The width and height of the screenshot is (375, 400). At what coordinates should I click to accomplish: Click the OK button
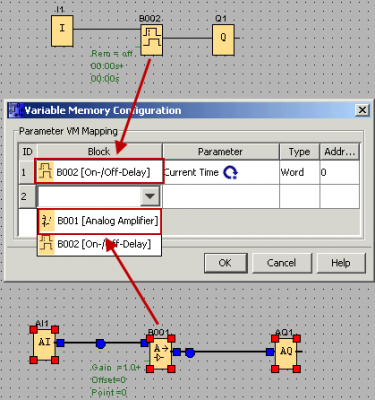pos(225,263)
